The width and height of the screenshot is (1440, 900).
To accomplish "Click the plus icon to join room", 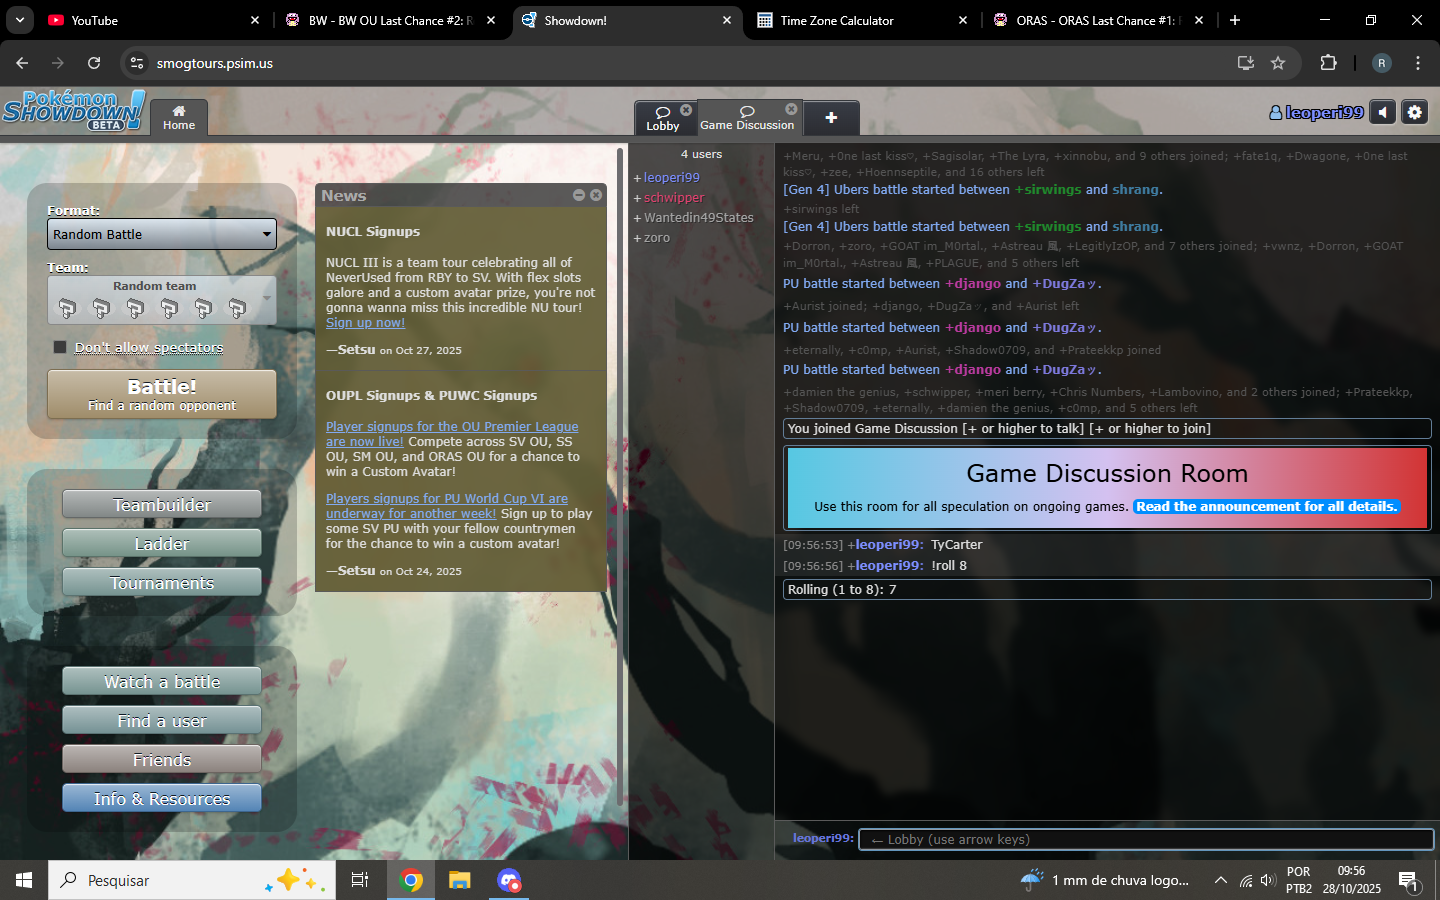I will pyautogui.click(x=831, y=118).
